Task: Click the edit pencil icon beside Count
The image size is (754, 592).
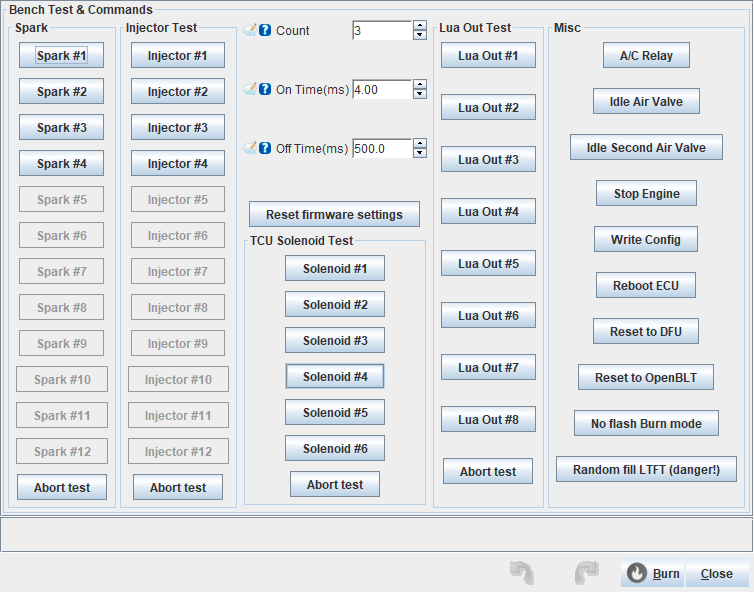Action: 250,30
